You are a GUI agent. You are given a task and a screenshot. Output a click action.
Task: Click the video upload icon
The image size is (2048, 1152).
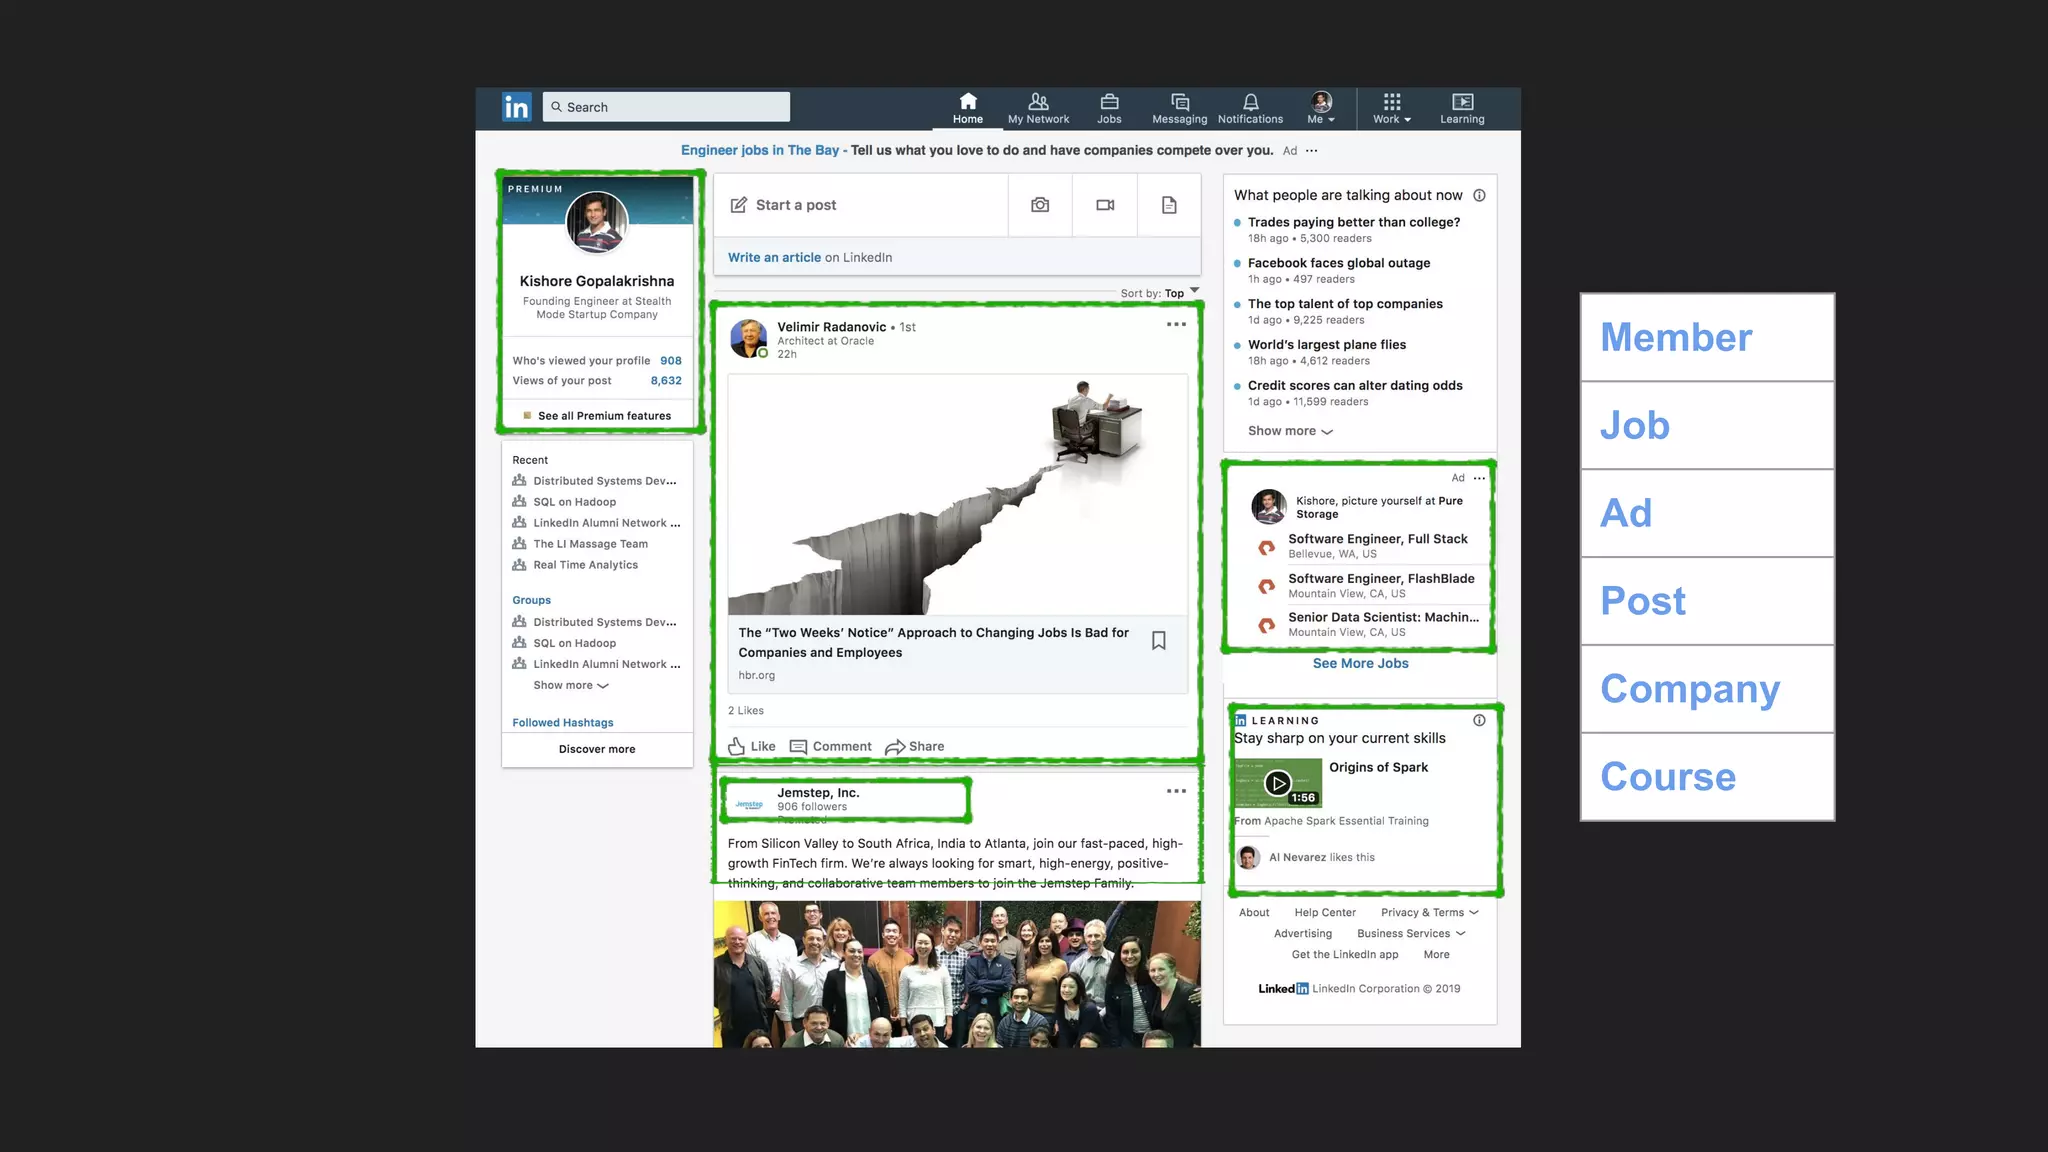pyautogui.click(x=1105, y=205)
